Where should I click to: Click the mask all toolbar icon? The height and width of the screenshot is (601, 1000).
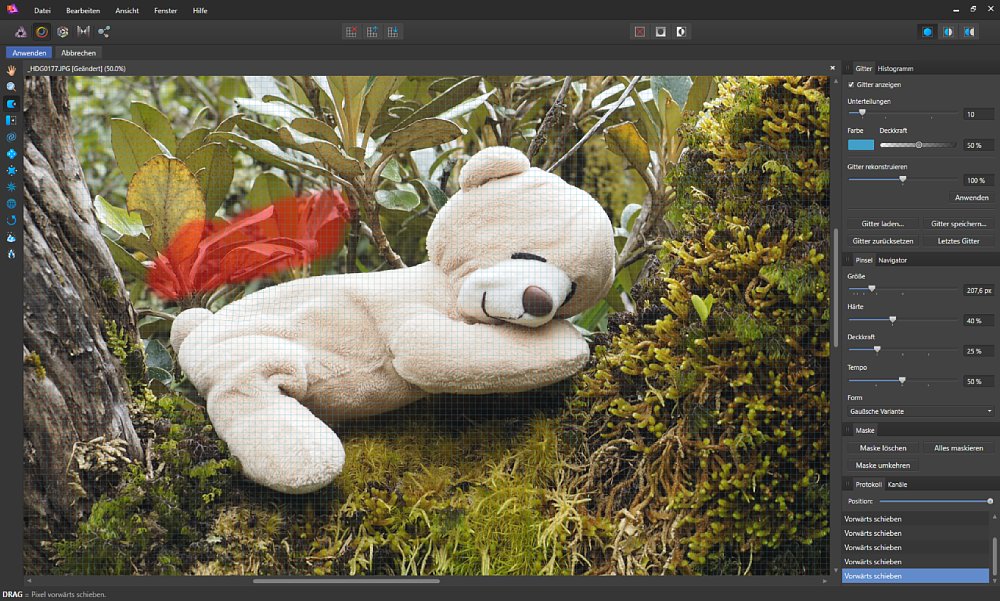coord(661,32)
